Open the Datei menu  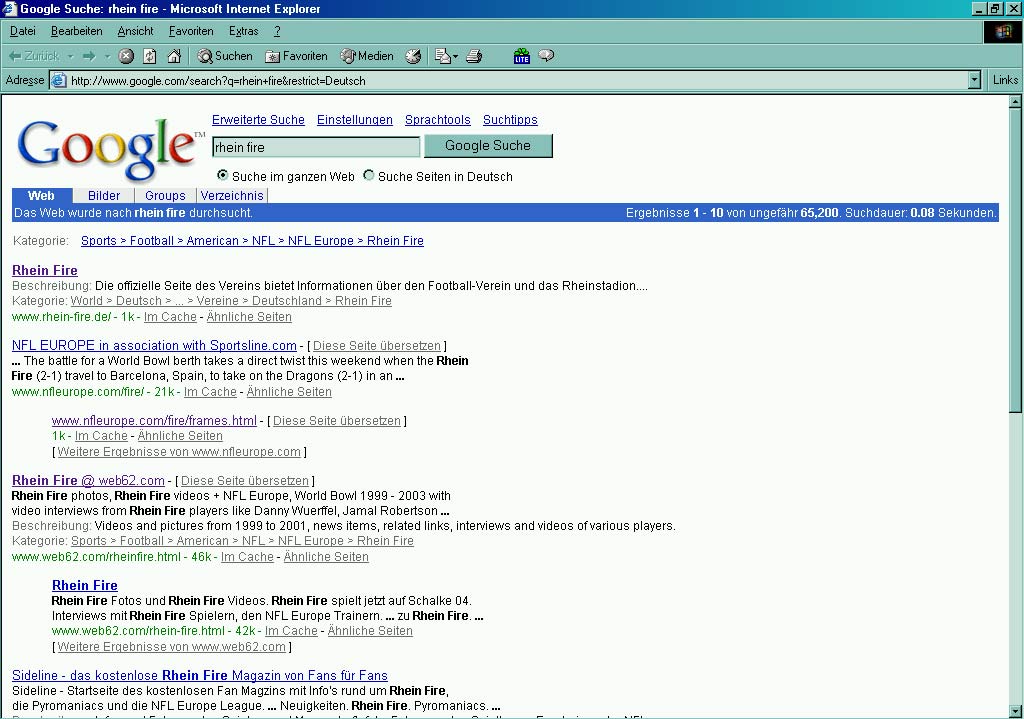pyautogui.click(x=23, y=31)
